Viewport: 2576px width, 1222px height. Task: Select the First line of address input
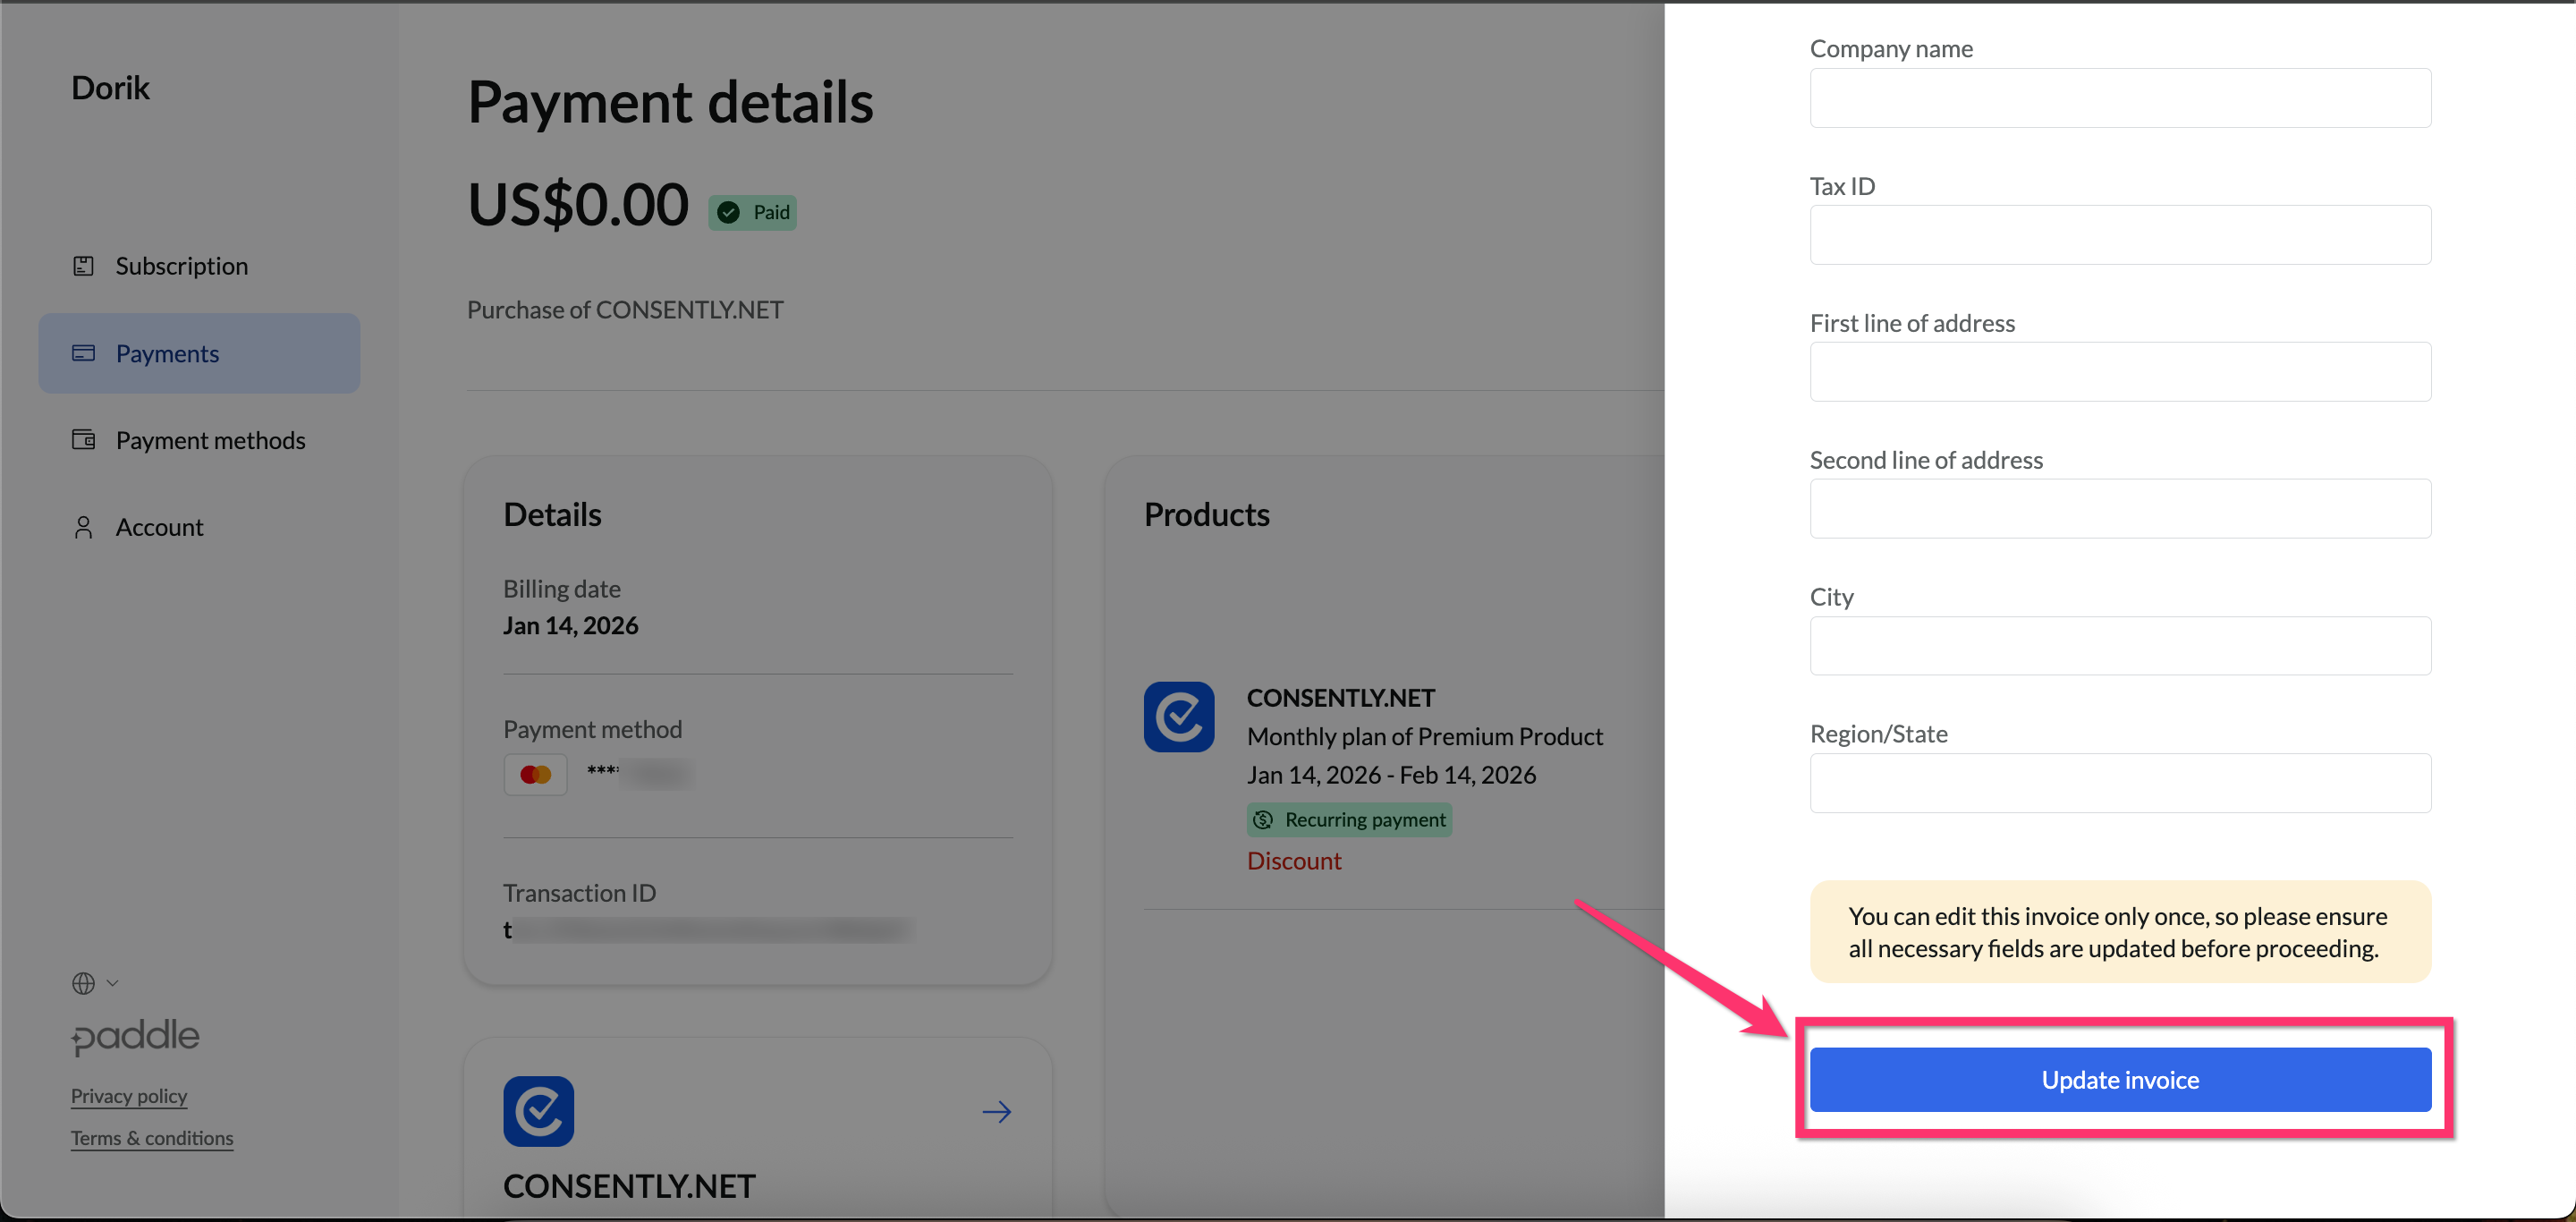(2119, 372)
